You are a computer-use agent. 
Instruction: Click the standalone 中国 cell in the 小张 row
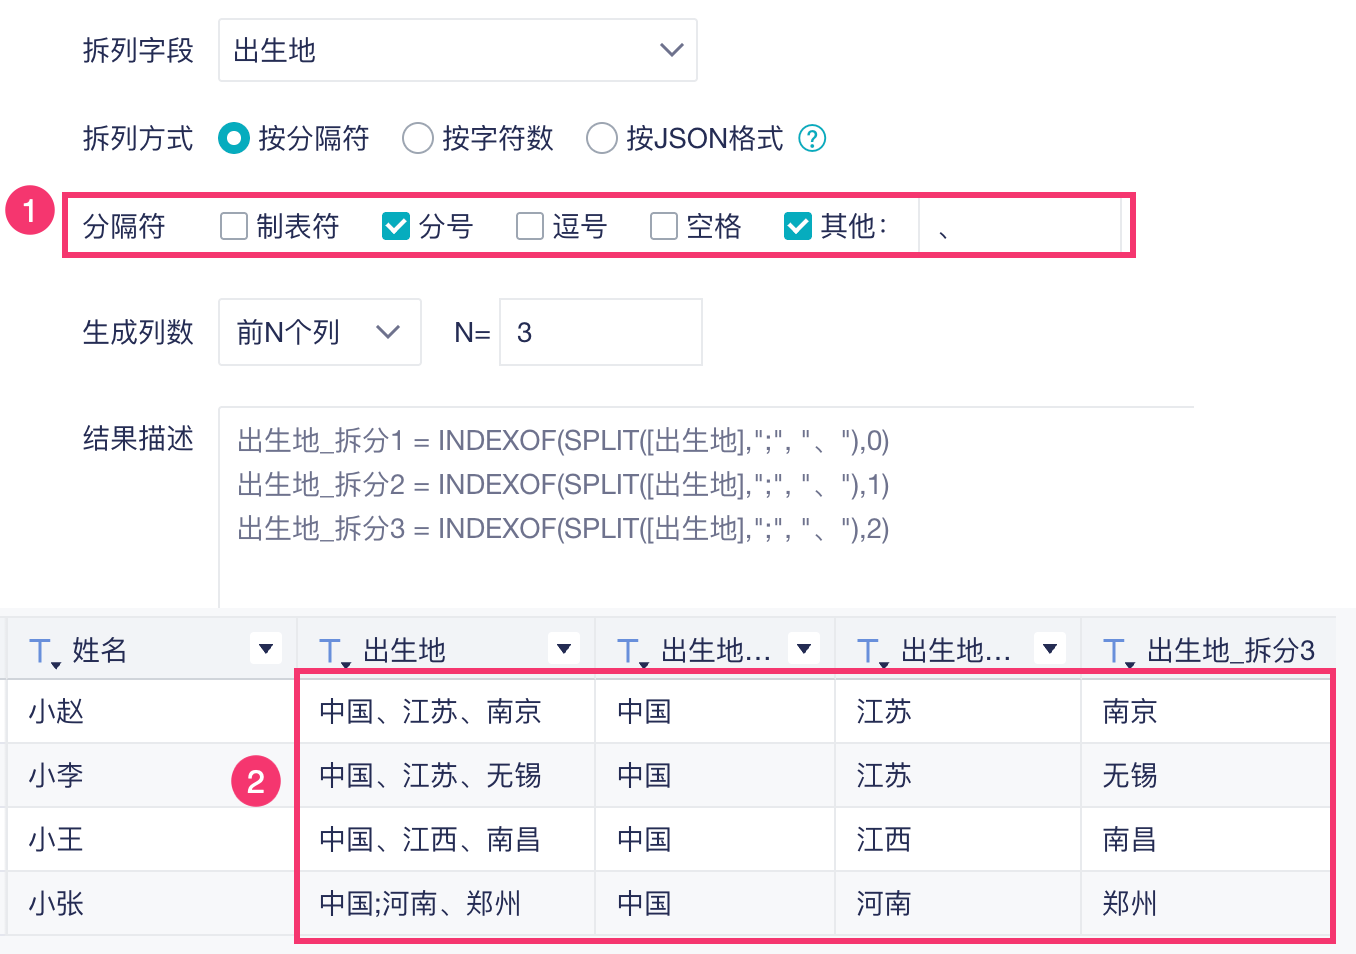point(715,904)
